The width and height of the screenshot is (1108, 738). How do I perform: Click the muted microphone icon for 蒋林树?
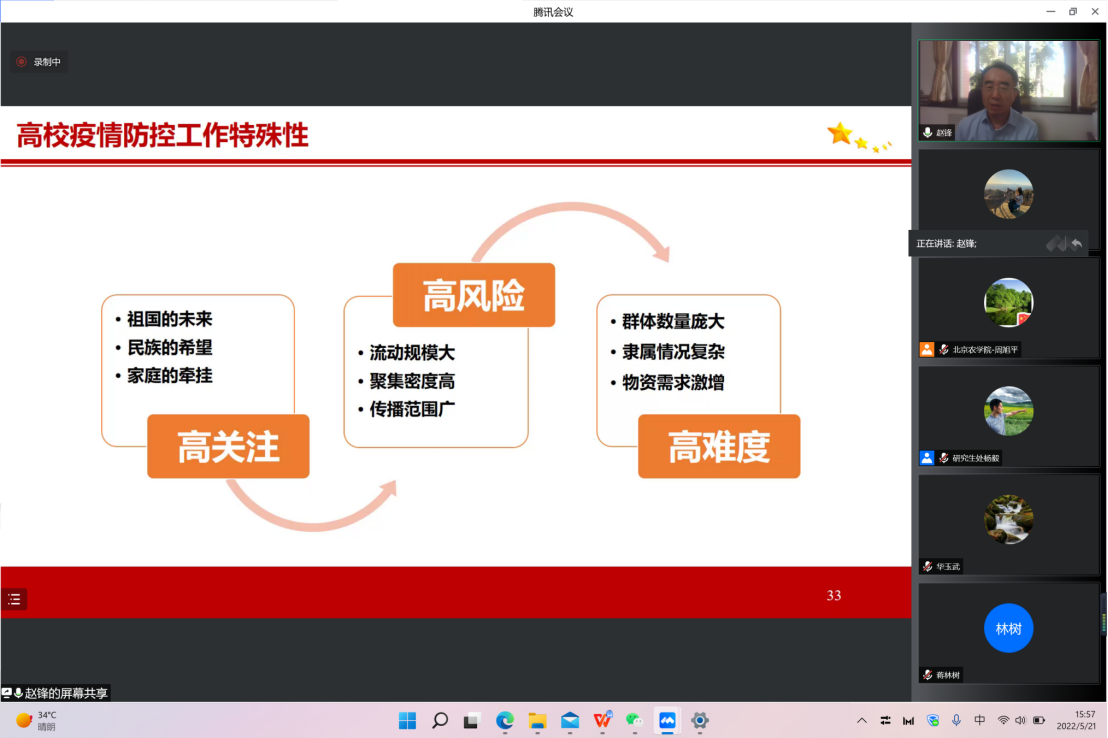928,675
